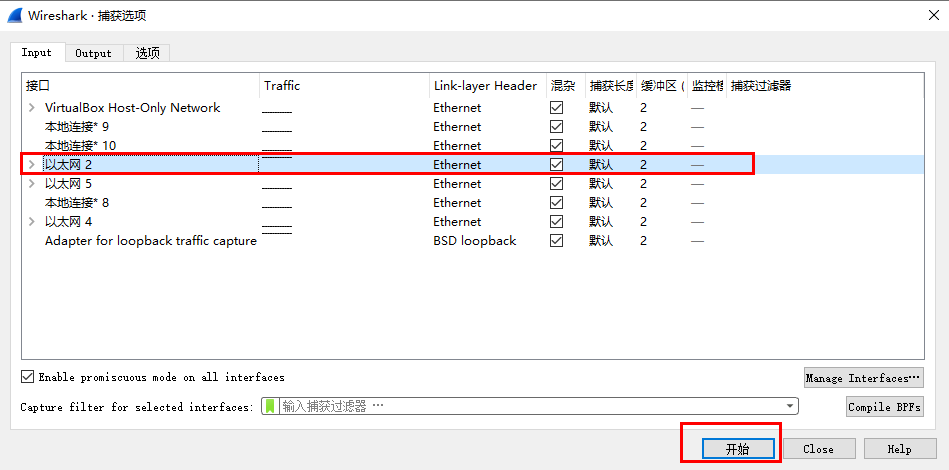Click BSD loopback link-layer cell

coord(474,241)
